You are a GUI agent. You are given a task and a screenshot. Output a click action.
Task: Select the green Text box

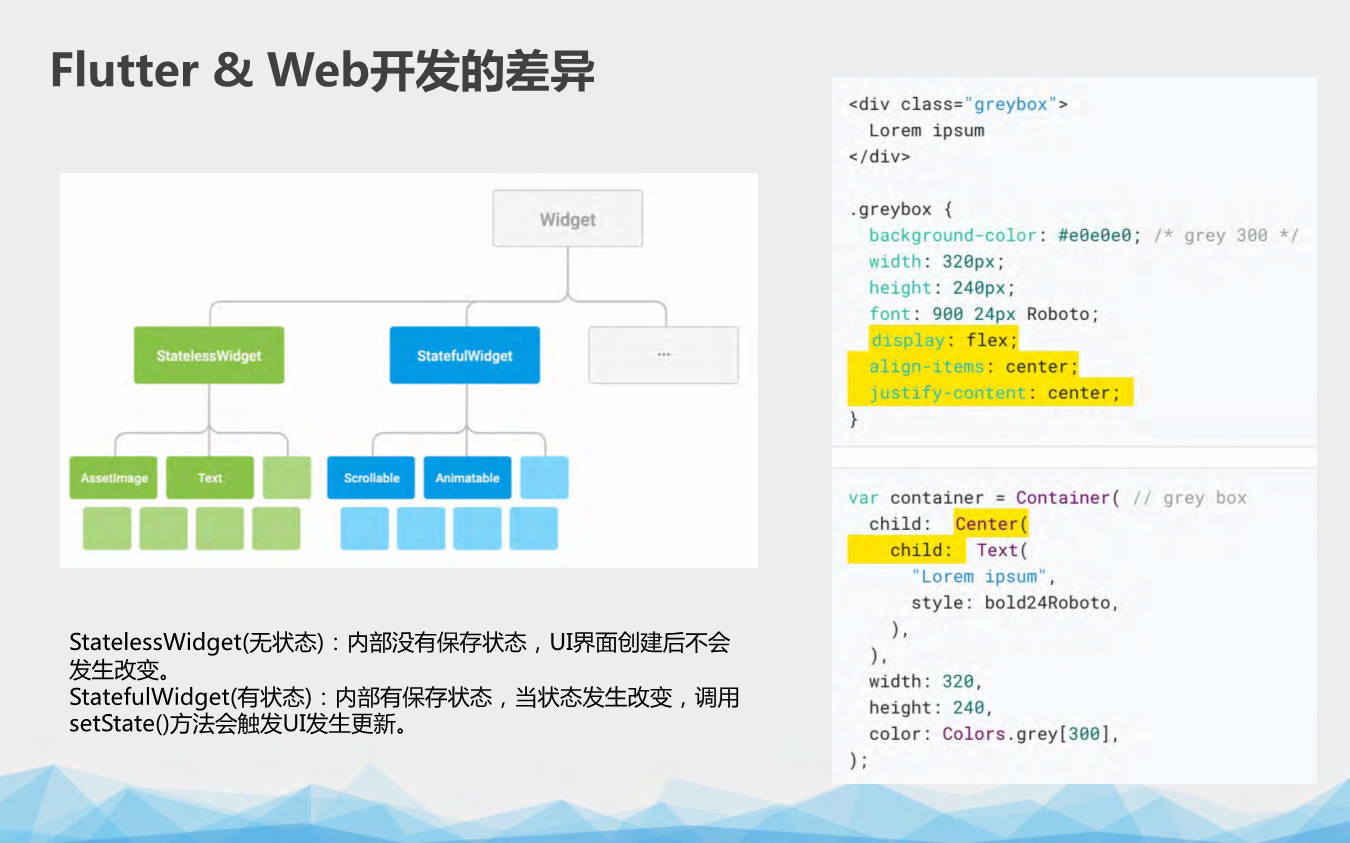(210, 478)
